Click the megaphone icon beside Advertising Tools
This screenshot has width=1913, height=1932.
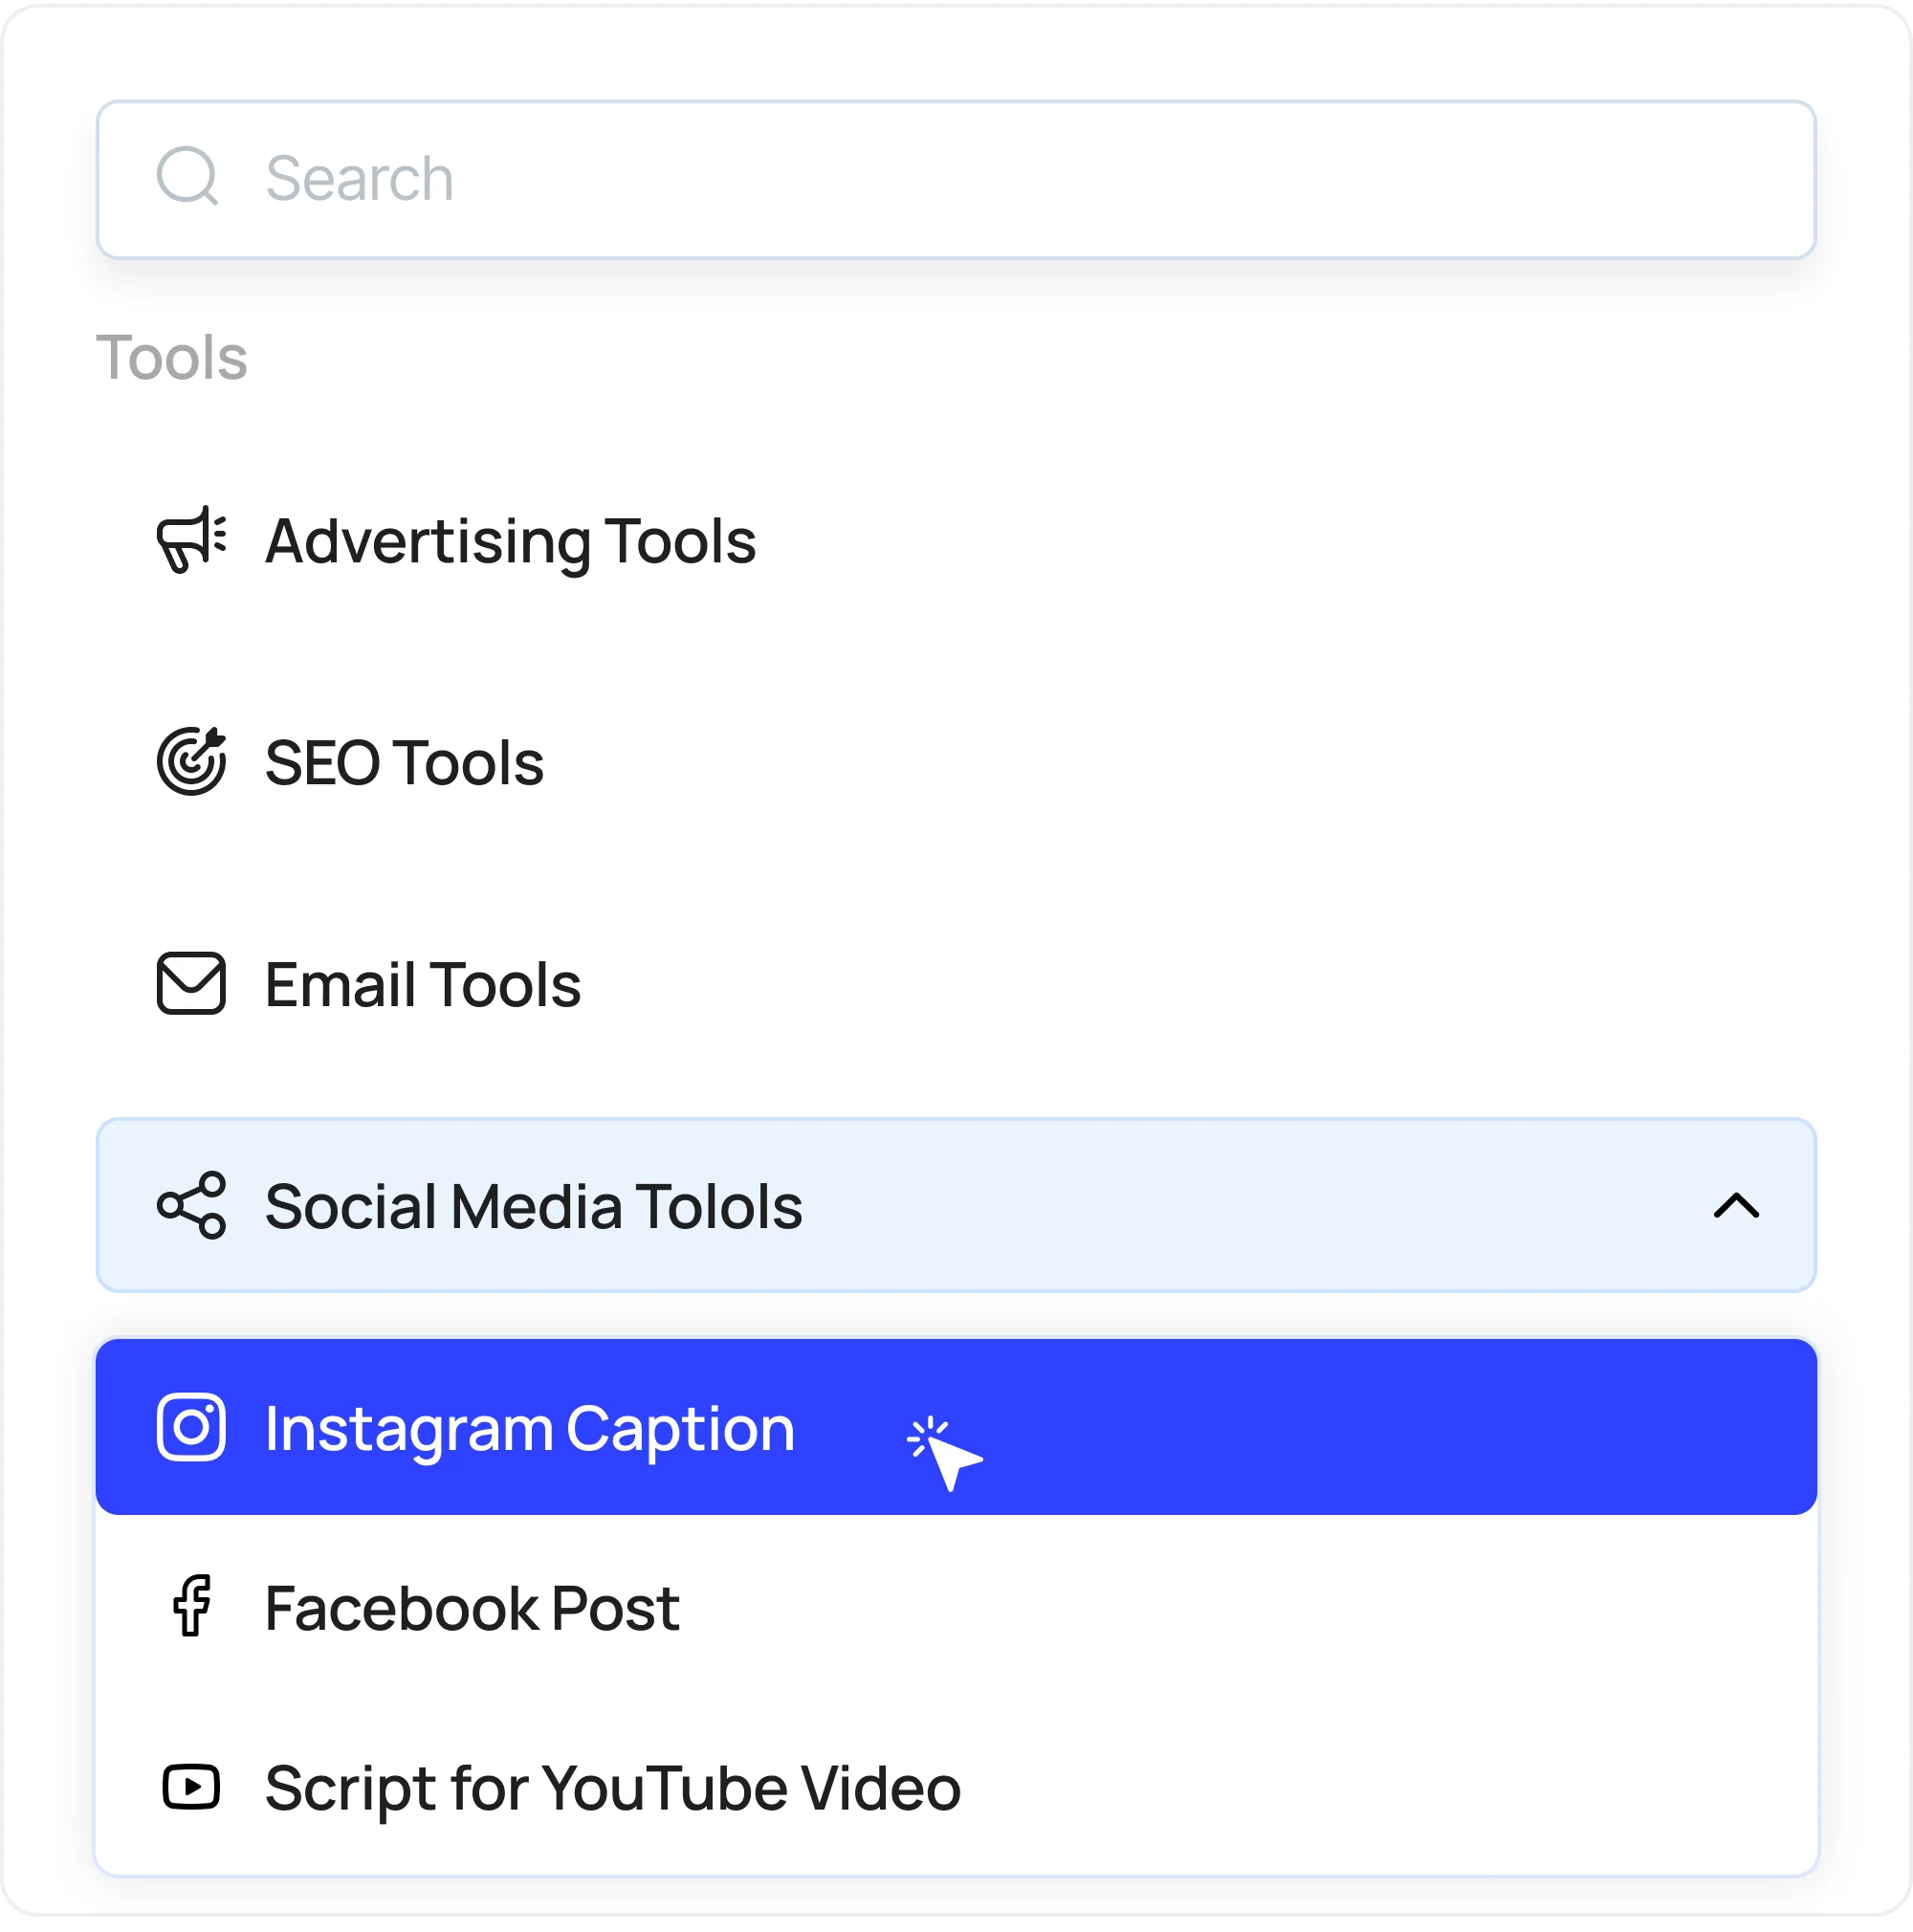[192, 541]
